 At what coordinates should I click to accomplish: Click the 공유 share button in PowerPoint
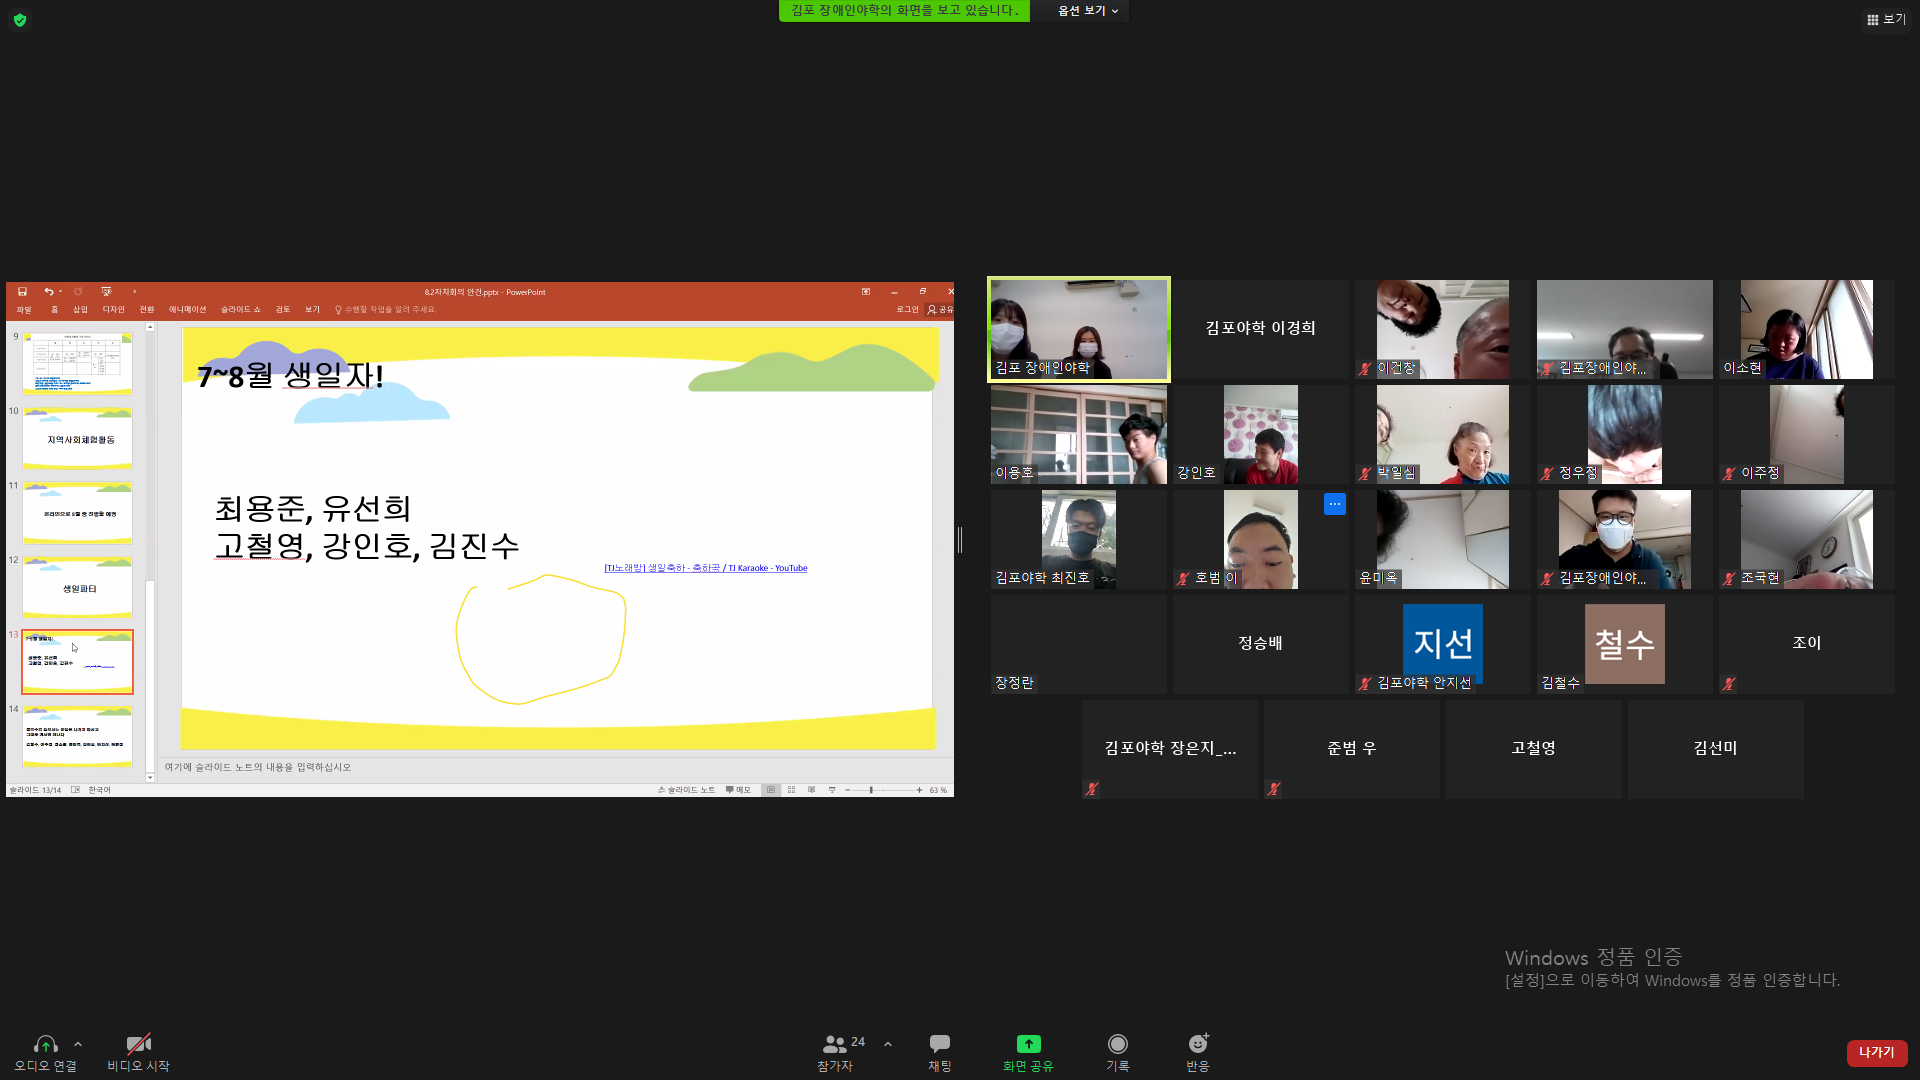(940, 310)
